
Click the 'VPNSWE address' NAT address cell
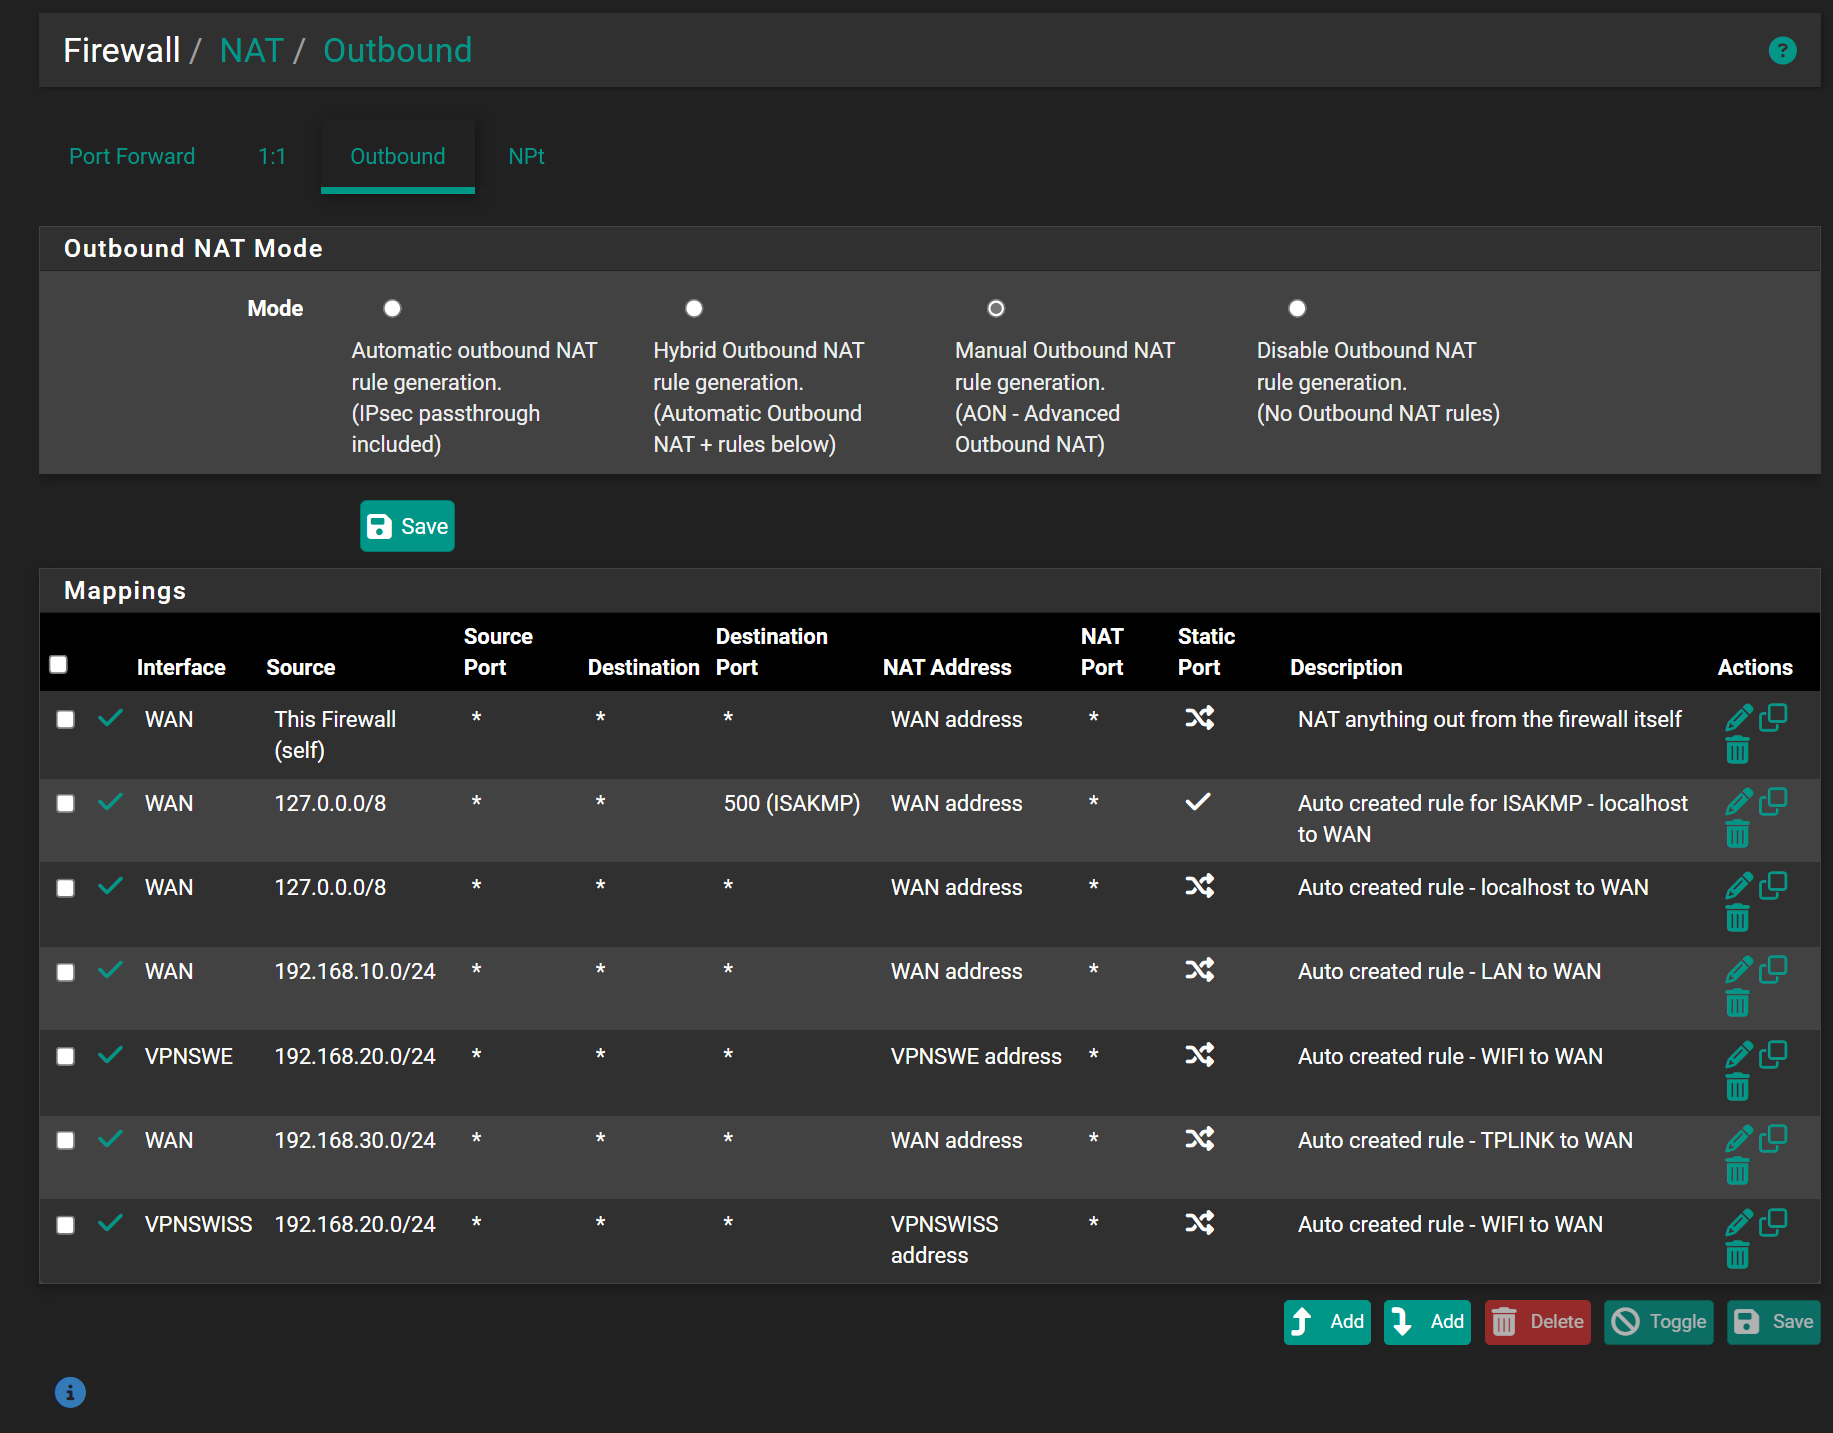pos(976,1056)
